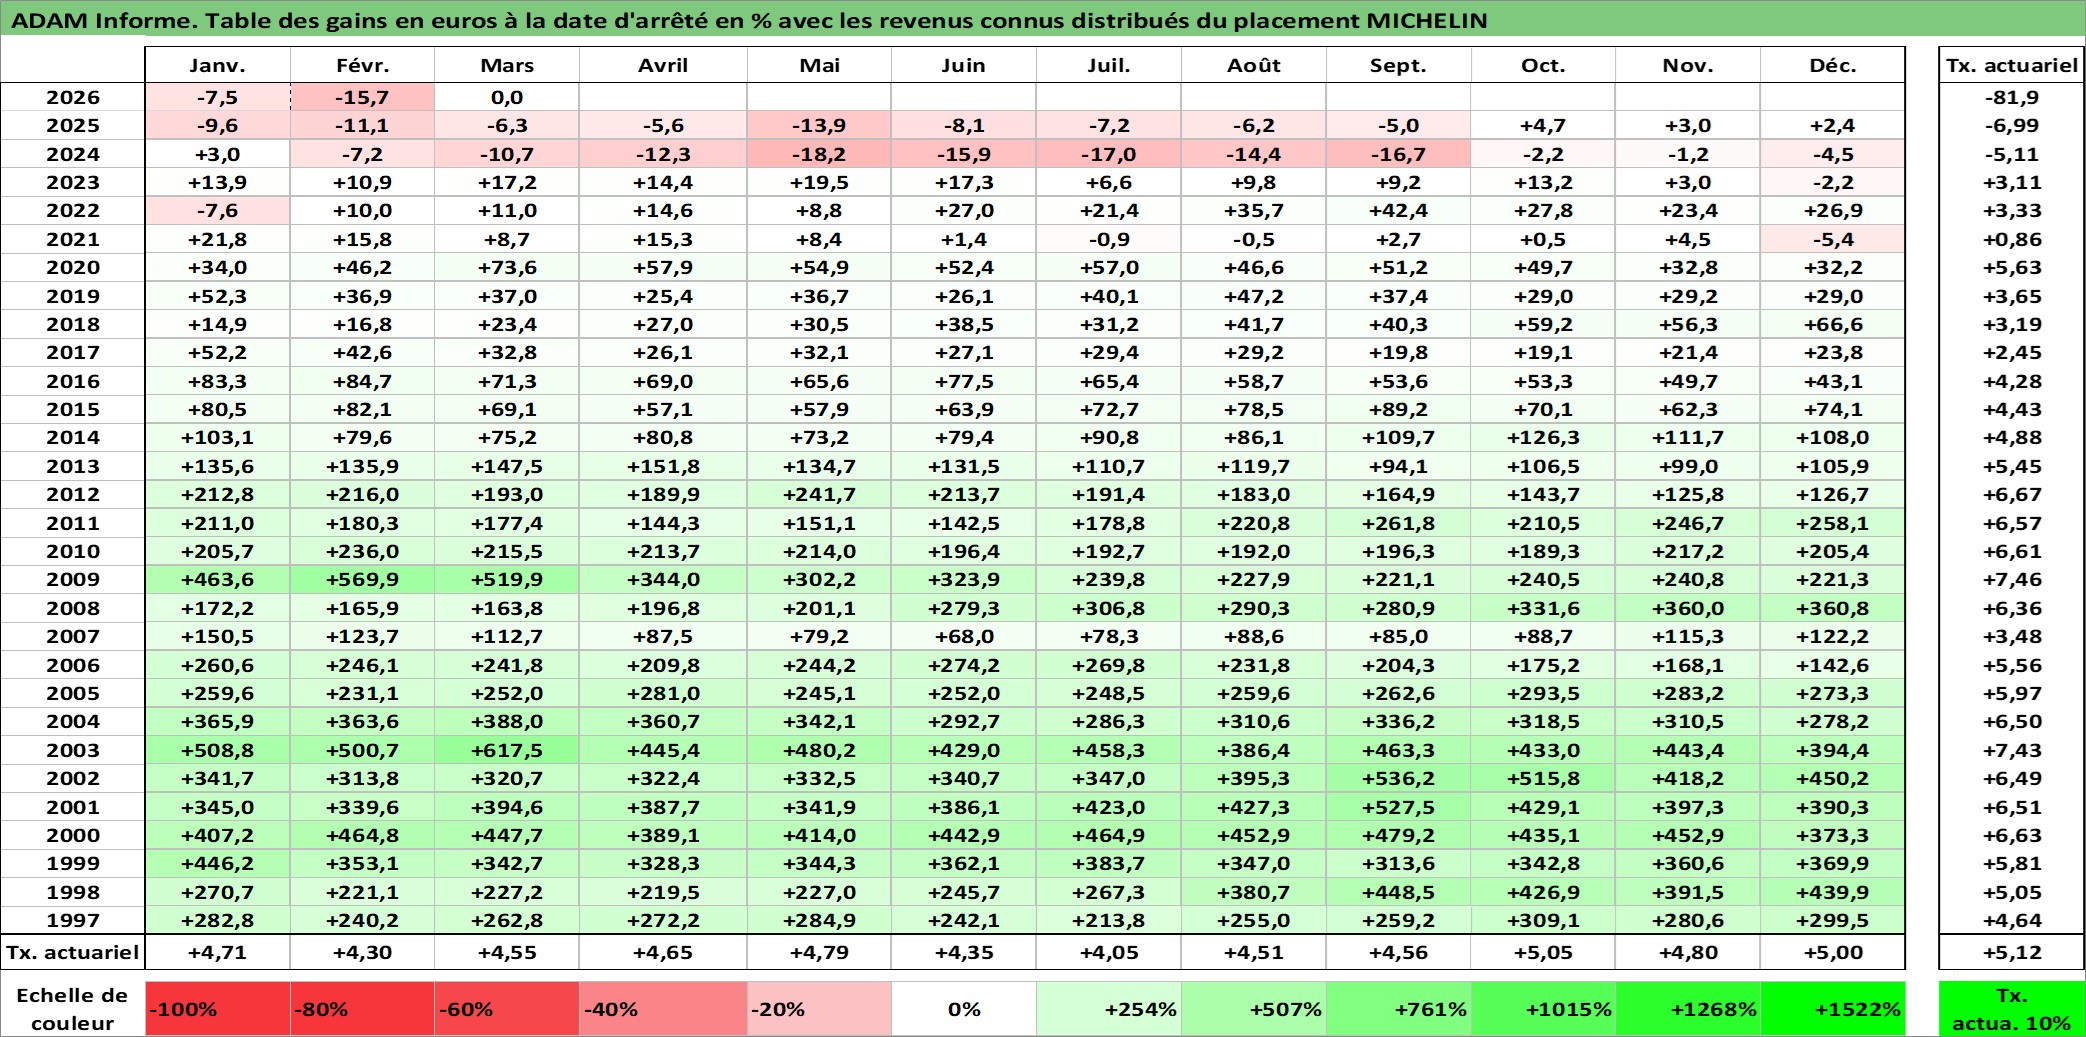This screenshot has width=2086, height=1037.
Task: Select the 2026 year row label
Action: (73, 97)
